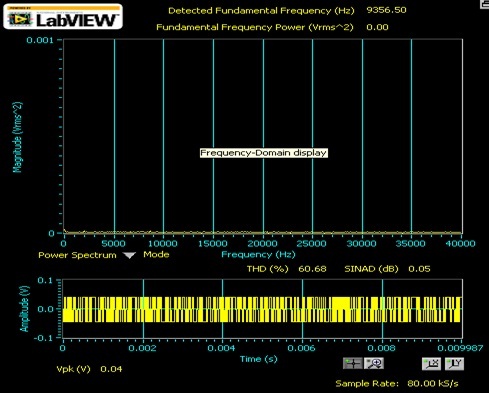Click the Detected Fundamental Frequency (Hz) label
Screen dimensions: 489x393
point(261,11)
